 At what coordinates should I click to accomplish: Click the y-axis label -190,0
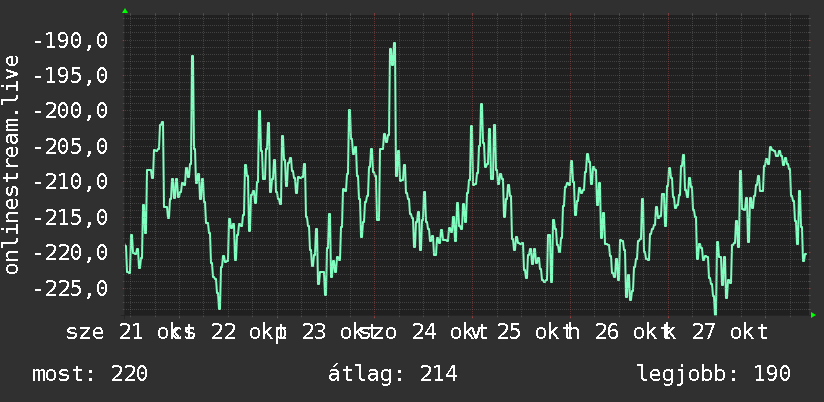(x=70, y=40)
